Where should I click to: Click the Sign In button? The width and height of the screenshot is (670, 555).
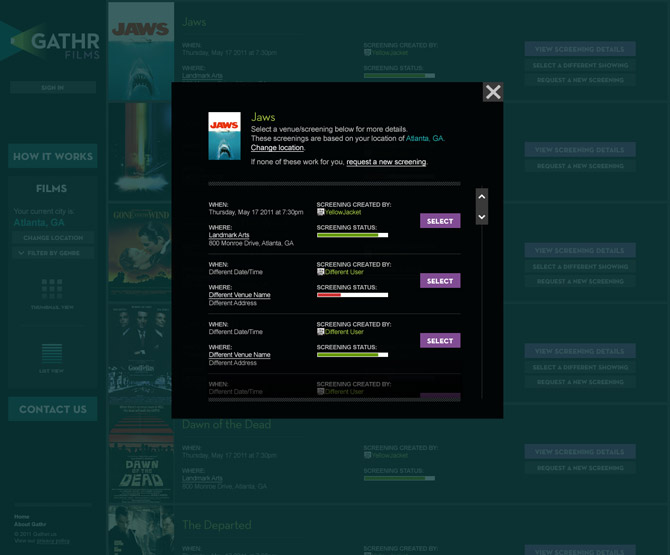click(53, 88)
